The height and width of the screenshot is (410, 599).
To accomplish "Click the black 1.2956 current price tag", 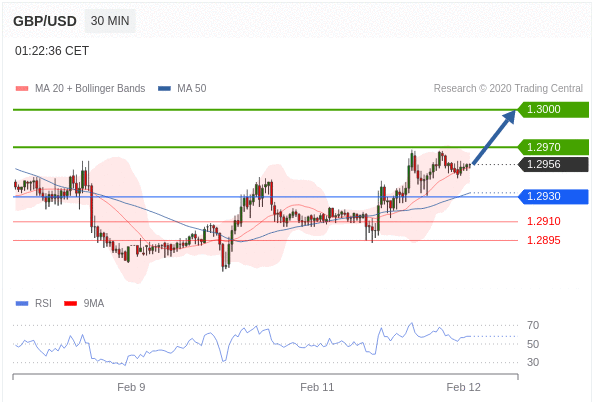I will (553, 165).
